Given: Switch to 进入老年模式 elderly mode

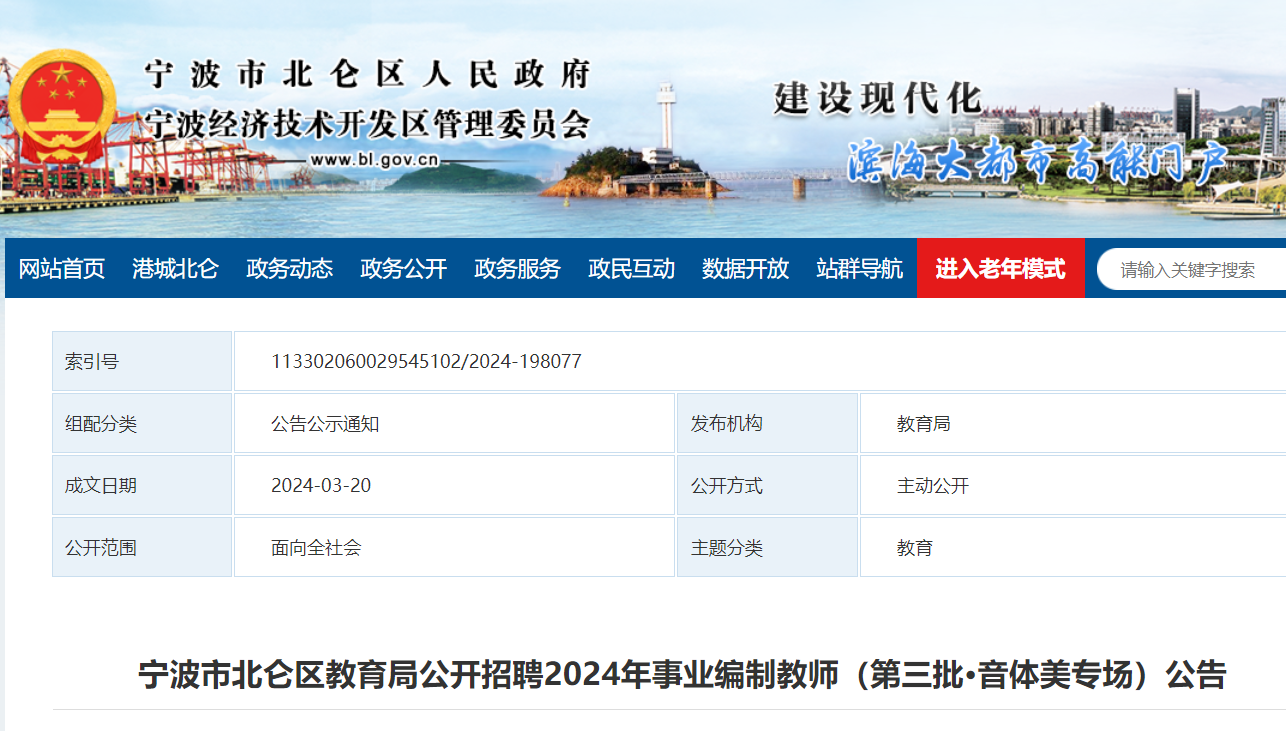Looking at the screenshot, I should (x=1001, y=268).
